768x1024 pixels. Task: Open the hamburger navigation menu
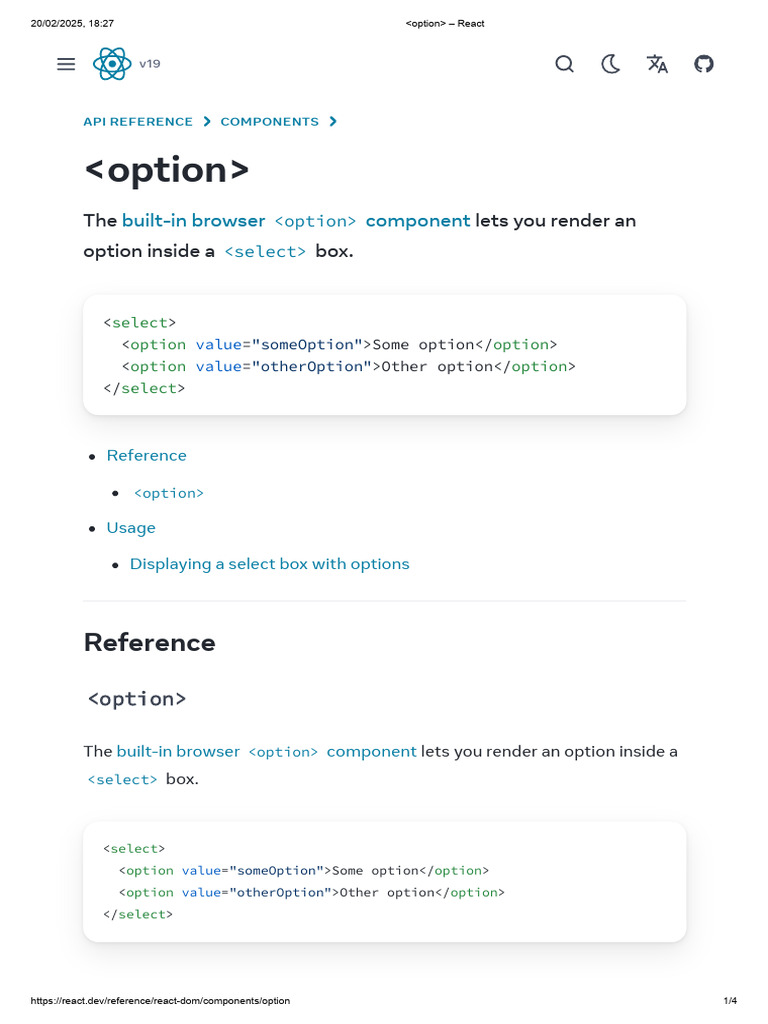coord(66,64)
